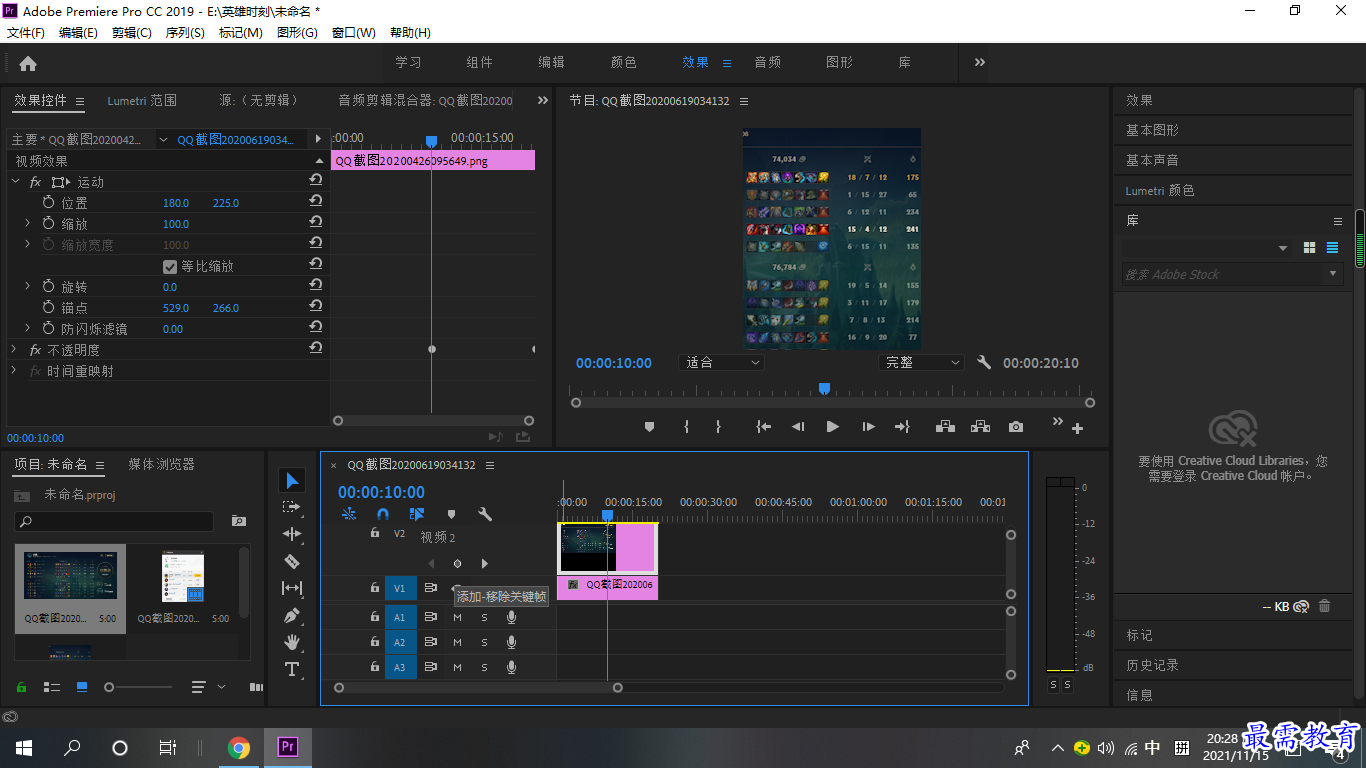Click Export Frame camera icon

(x=1016, y=427)
